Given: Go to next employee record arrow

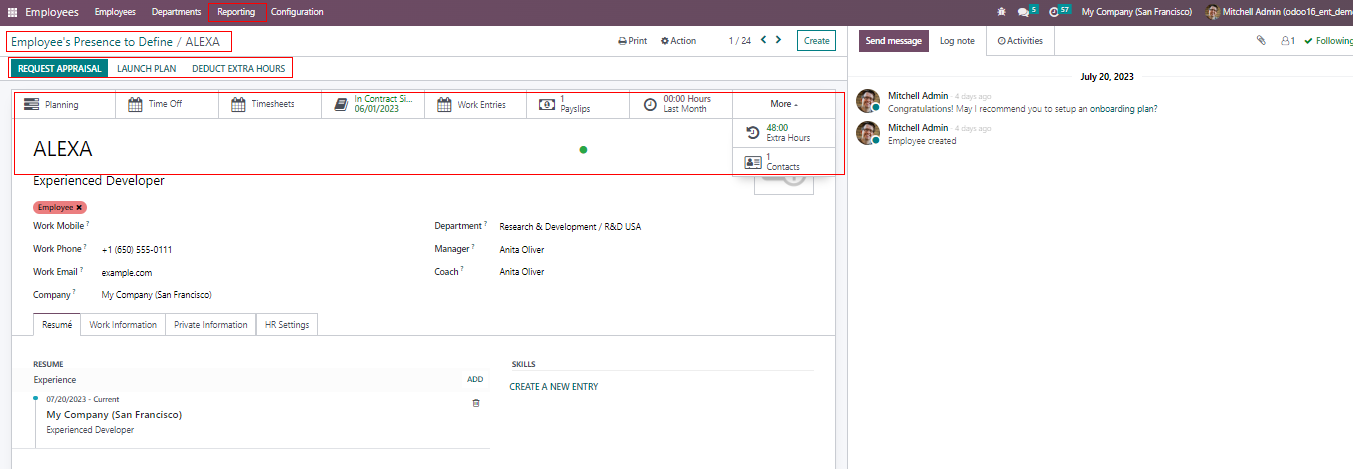Looking at the screenshot, I should (x=780, y=40).
